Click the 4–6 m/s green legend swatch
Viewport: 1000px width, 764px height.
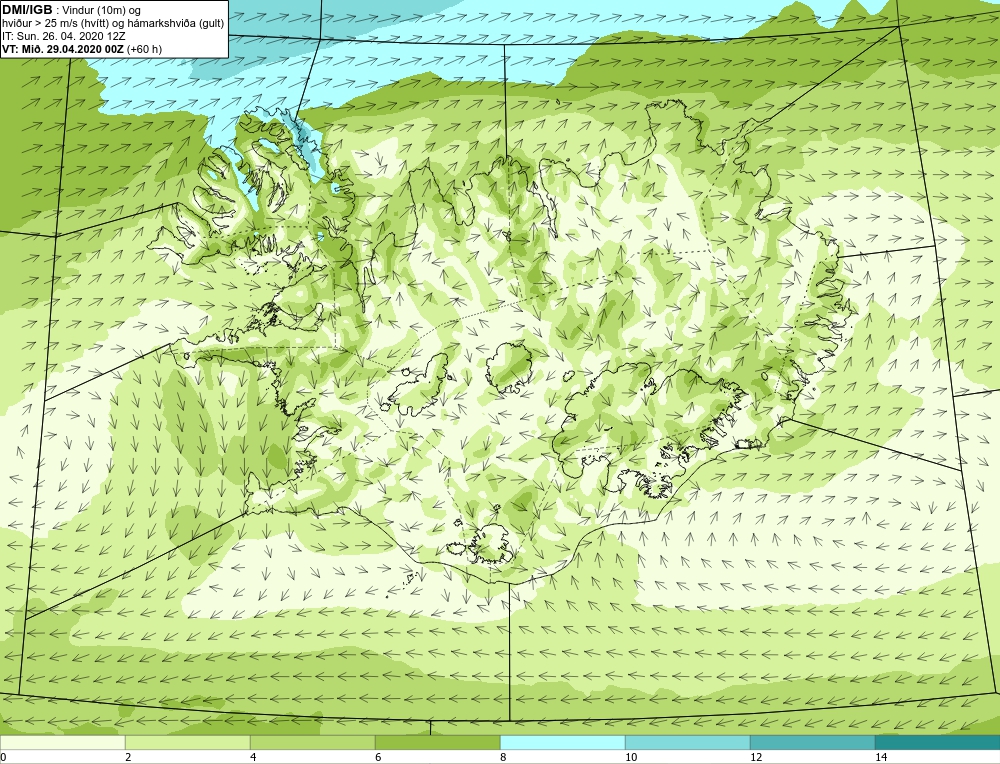(x=312, y=742)
